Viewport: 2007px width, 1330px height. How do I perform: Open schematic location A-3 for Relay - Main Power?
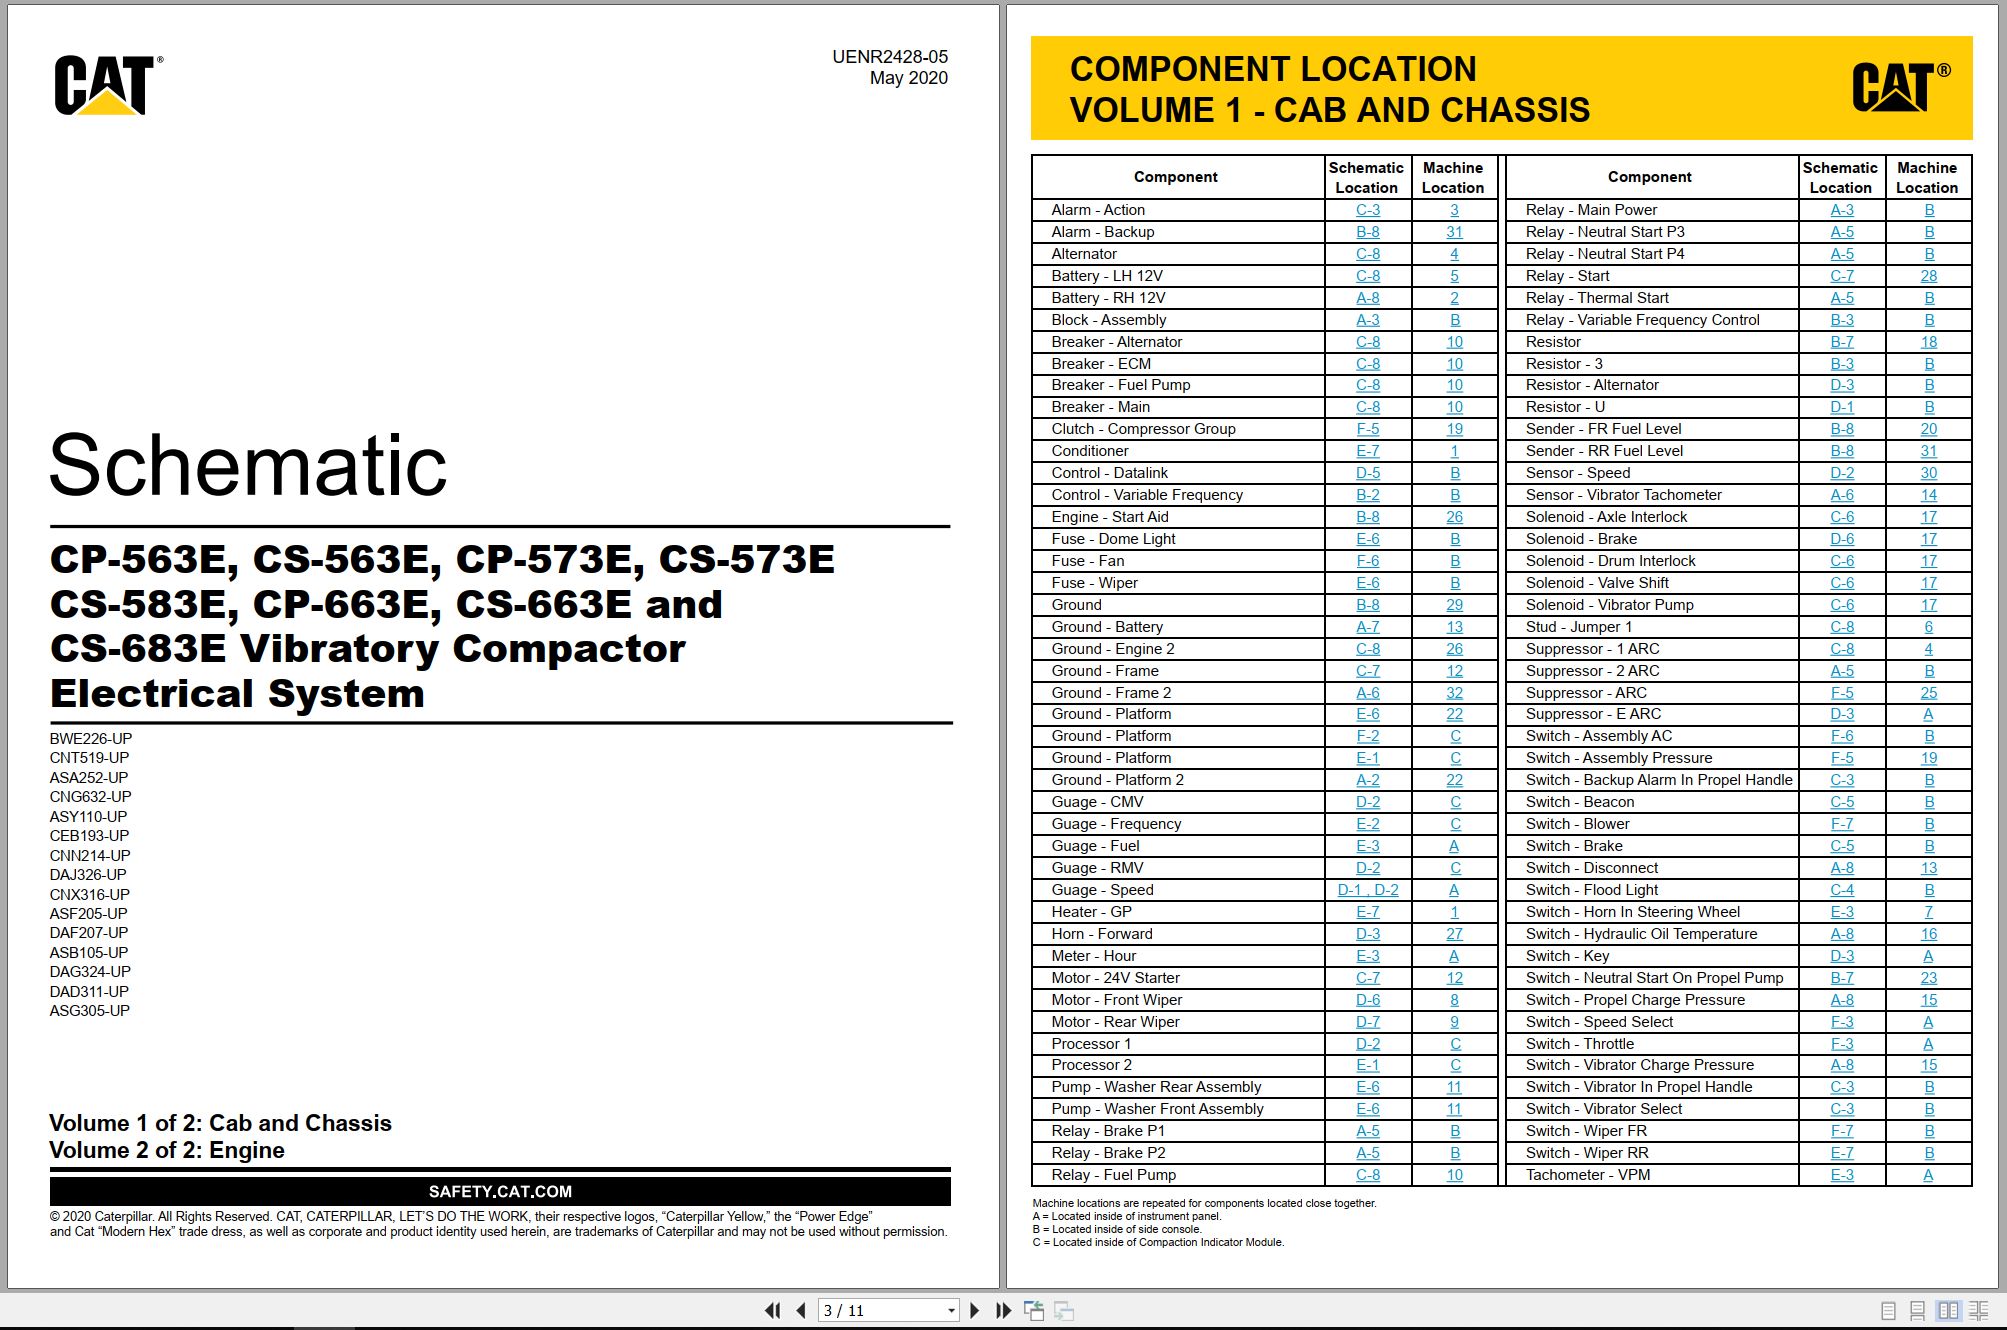point(1842,210)
